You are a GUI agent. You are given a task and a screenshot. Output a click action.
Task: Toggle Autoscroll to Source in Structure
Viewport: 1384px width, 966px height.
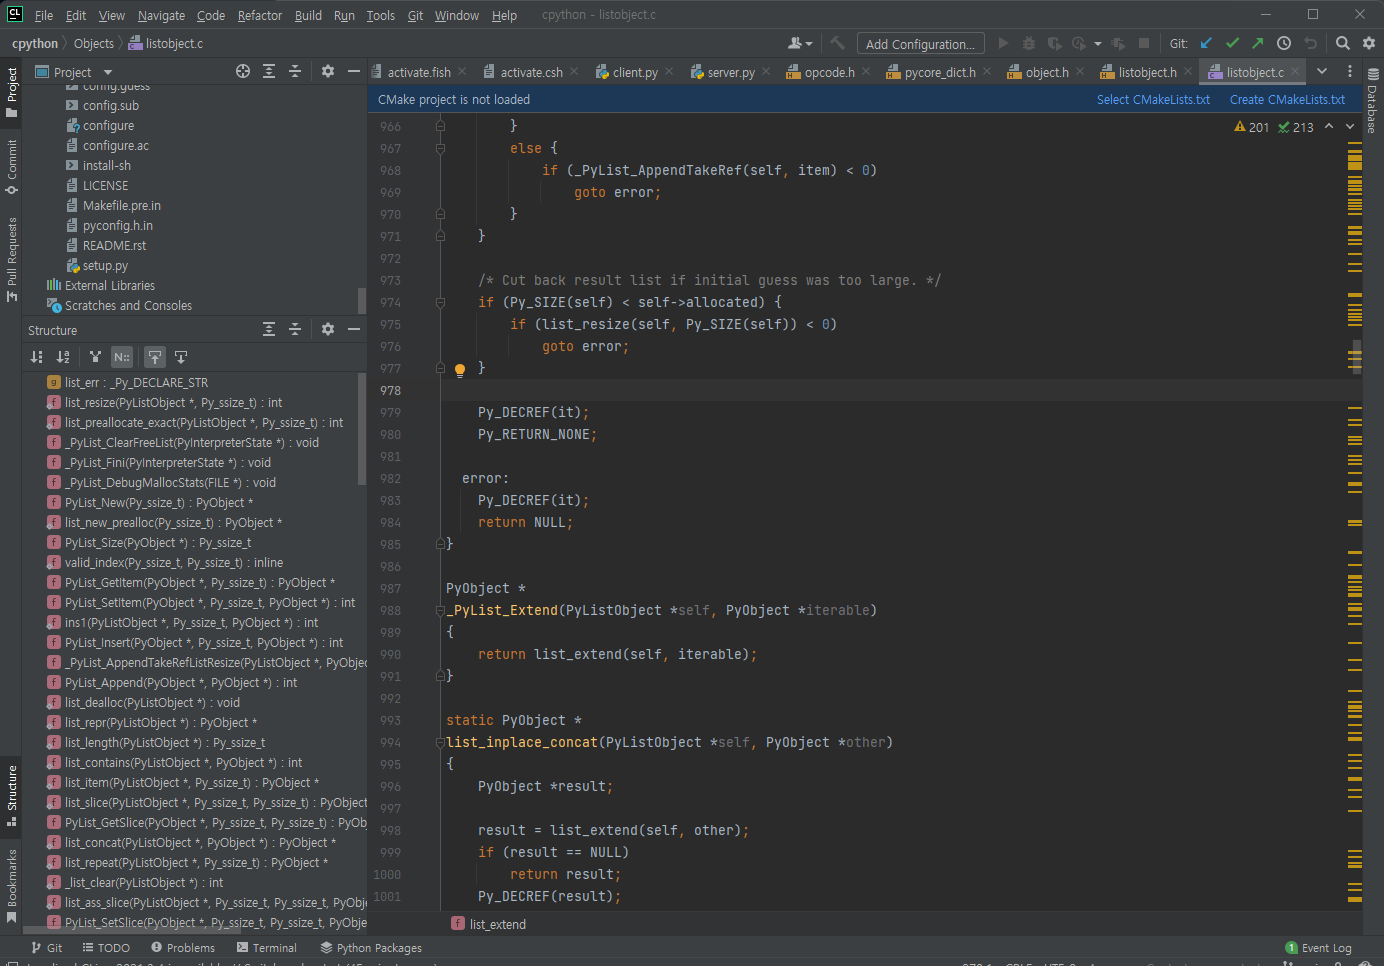tap(155, 357)
